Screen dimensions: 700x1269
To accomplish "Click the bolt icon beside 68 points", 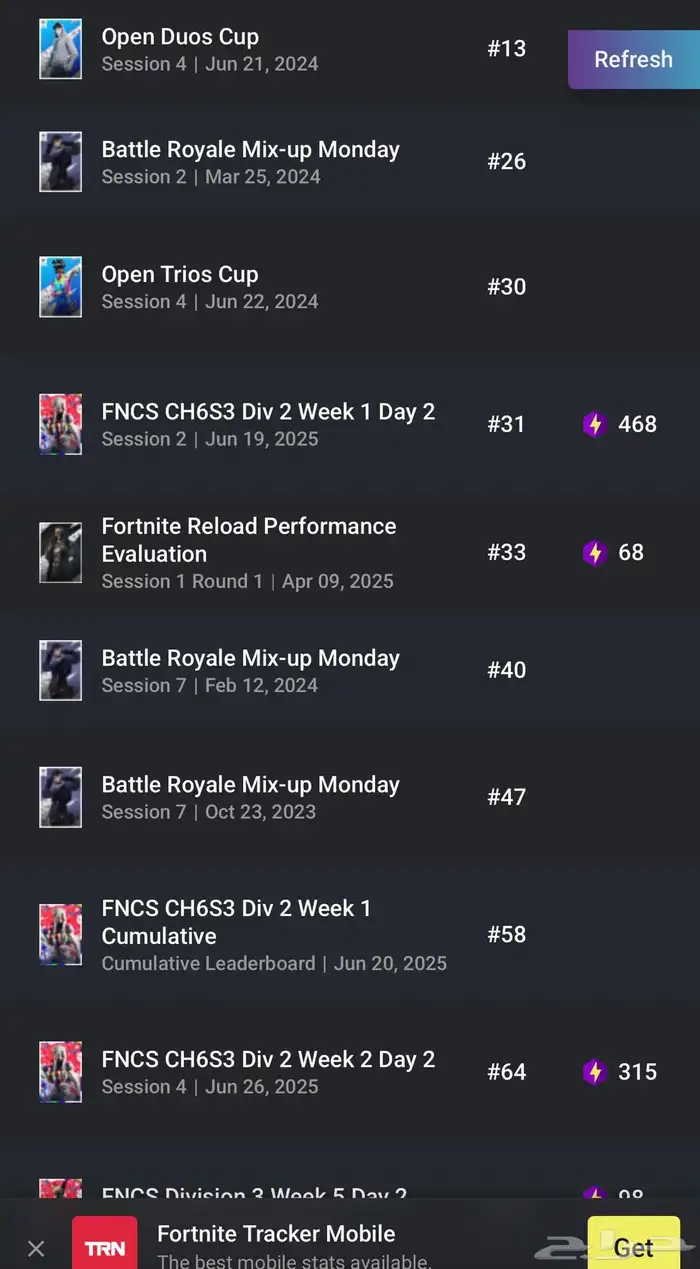I will click(595, 552).
